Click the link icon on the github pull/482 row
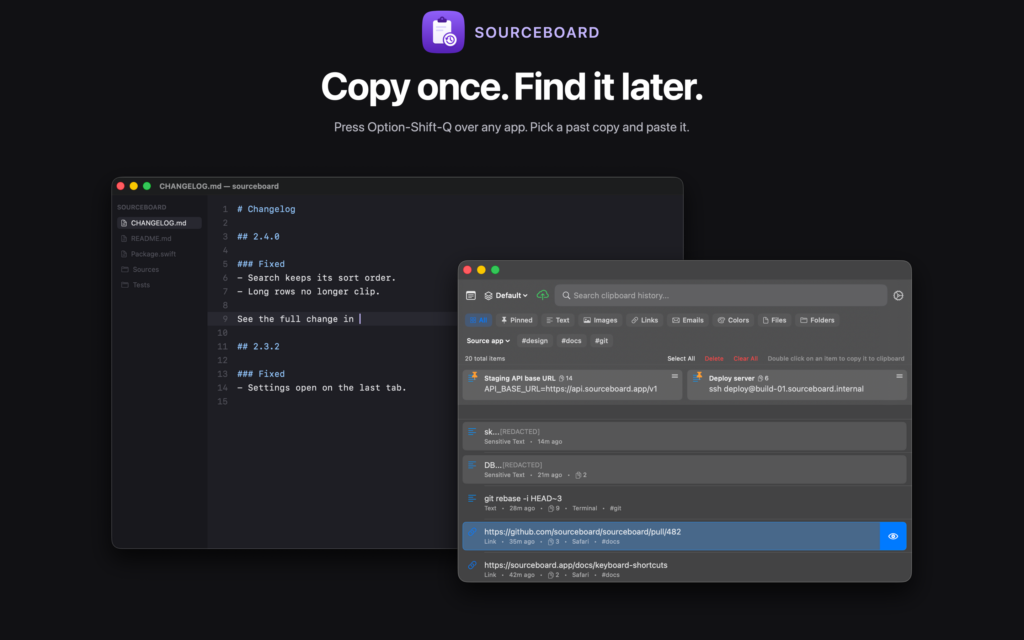Image resolution: width=1024 pixels, height=640 pixels. 472,532
